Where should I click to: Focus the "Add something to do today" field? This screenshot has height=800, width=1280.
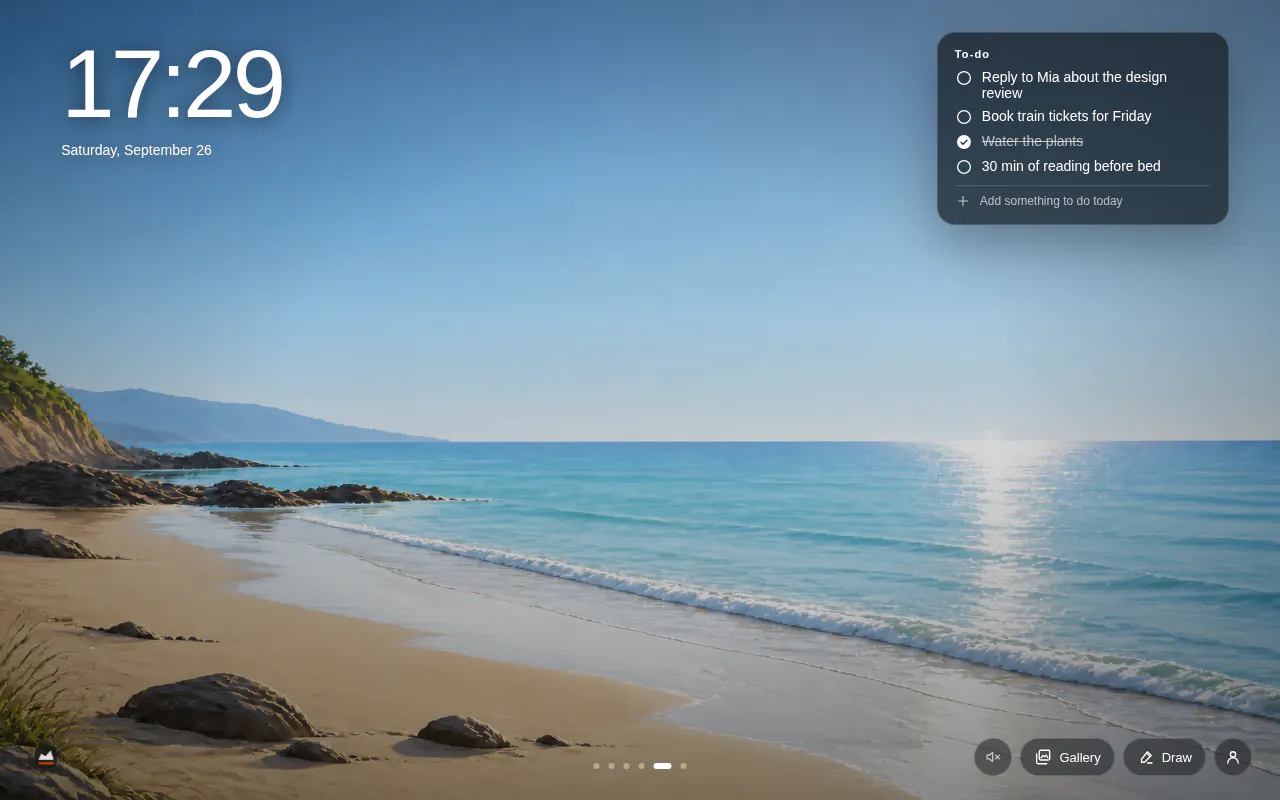[x=1083, y=201]
